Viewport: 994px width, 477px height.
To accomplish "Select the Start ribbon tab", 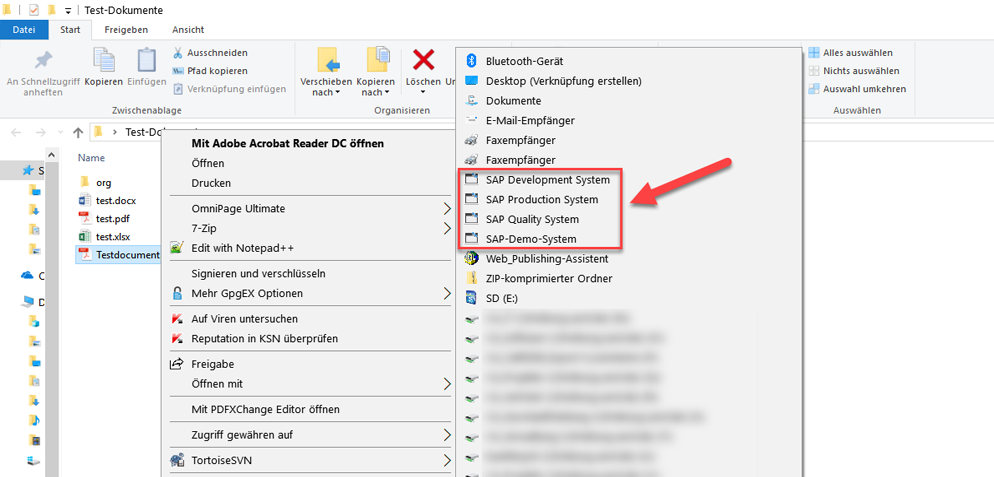I will 70,30.
